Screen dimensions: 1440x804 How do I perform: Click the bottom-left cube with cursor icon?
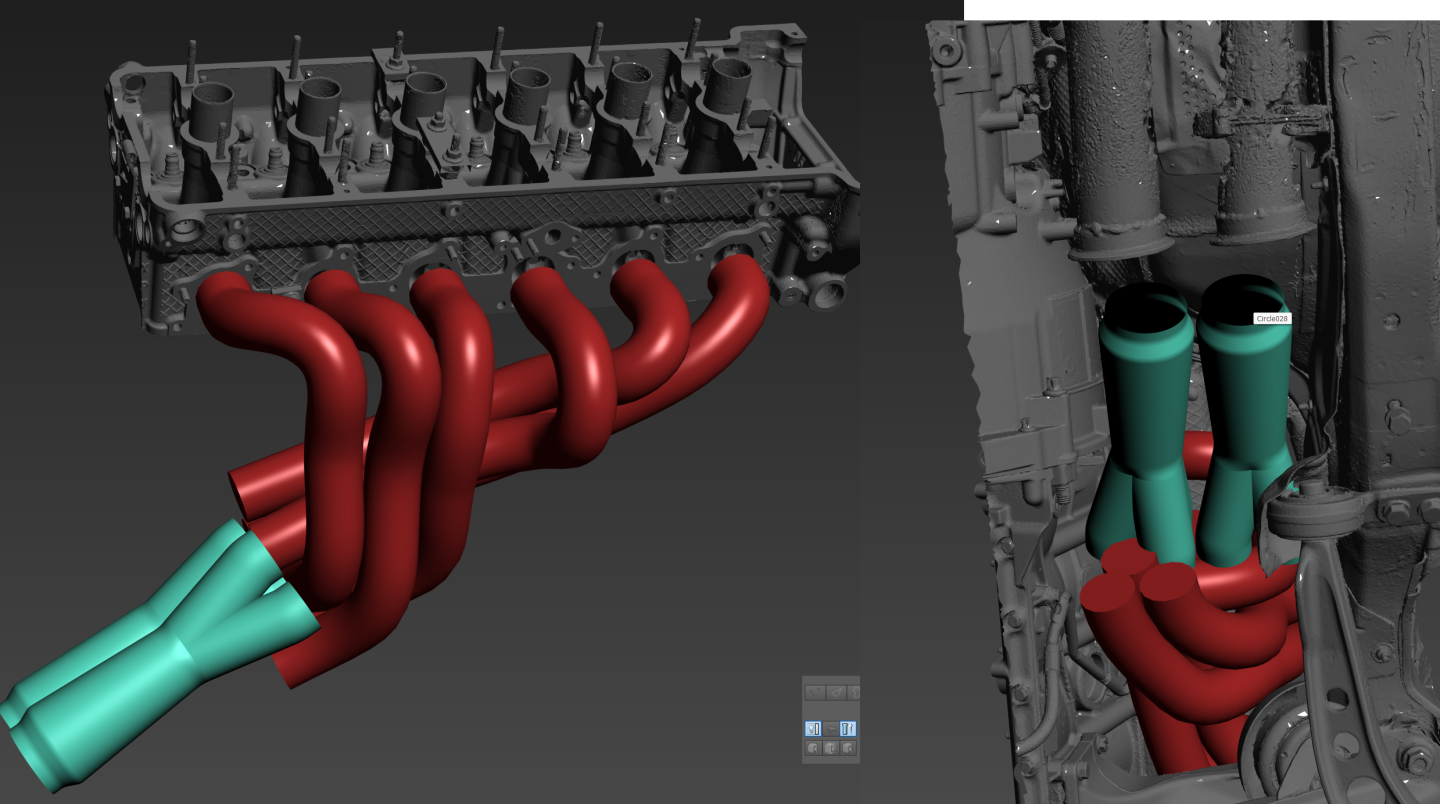tap(813, 748)
